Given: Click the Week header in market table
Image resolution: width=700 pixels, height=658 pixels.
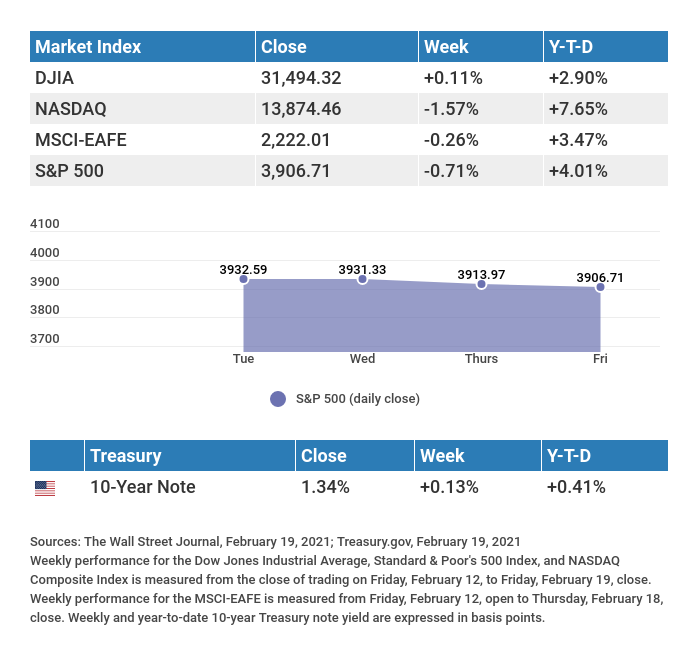Looking at the screenshot, I should pos(446,47).
